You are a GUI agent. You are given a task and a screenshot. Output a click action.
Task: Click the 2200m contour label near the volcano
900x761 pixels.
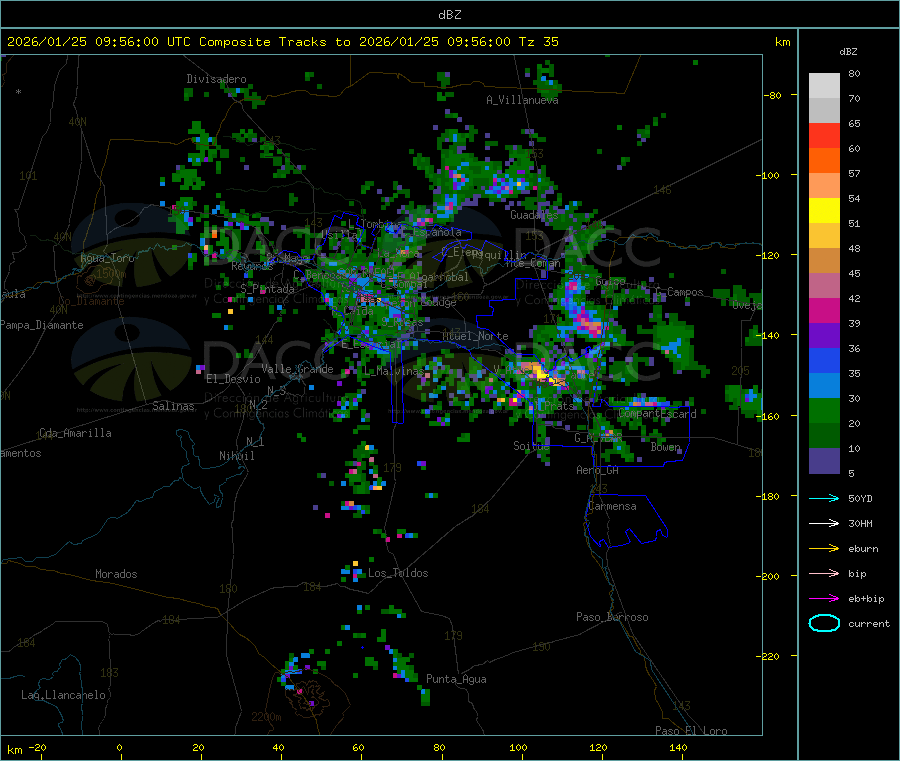[266, 717]
